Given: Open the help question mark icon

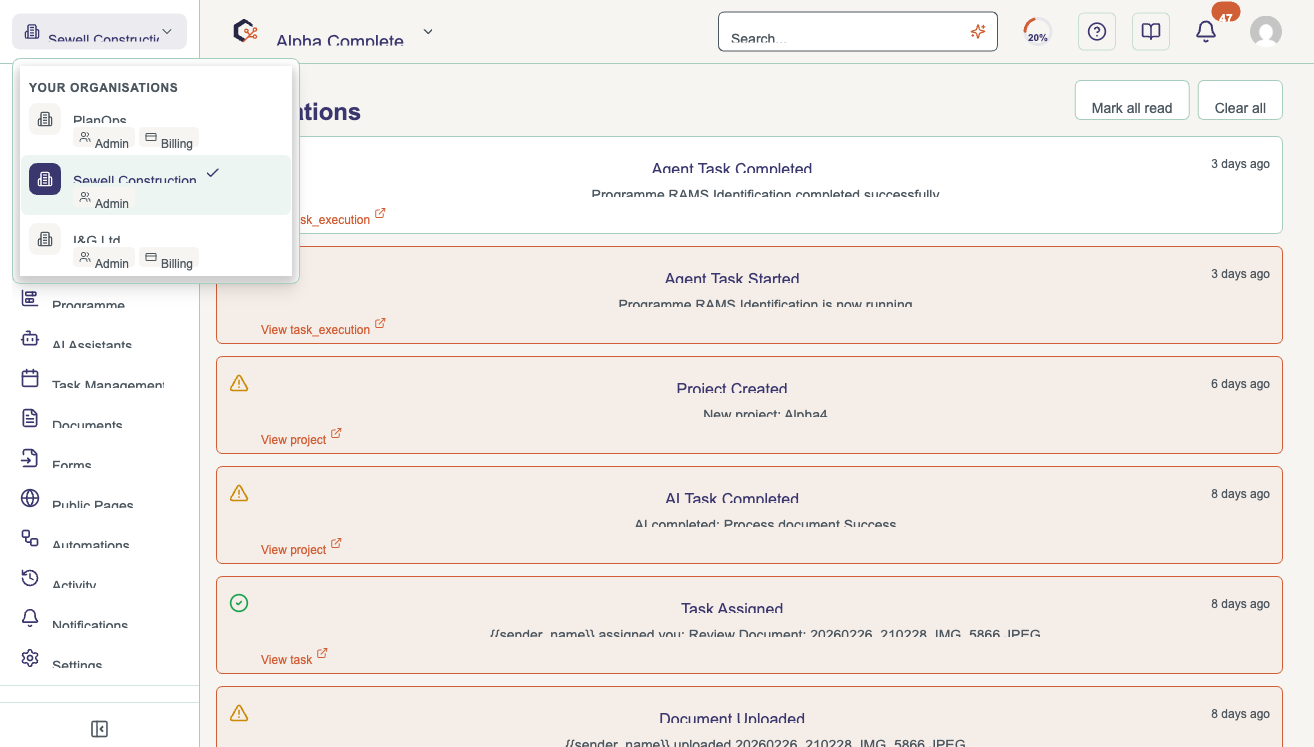Looking at the screenshot, I should [x=1097, y=32].
